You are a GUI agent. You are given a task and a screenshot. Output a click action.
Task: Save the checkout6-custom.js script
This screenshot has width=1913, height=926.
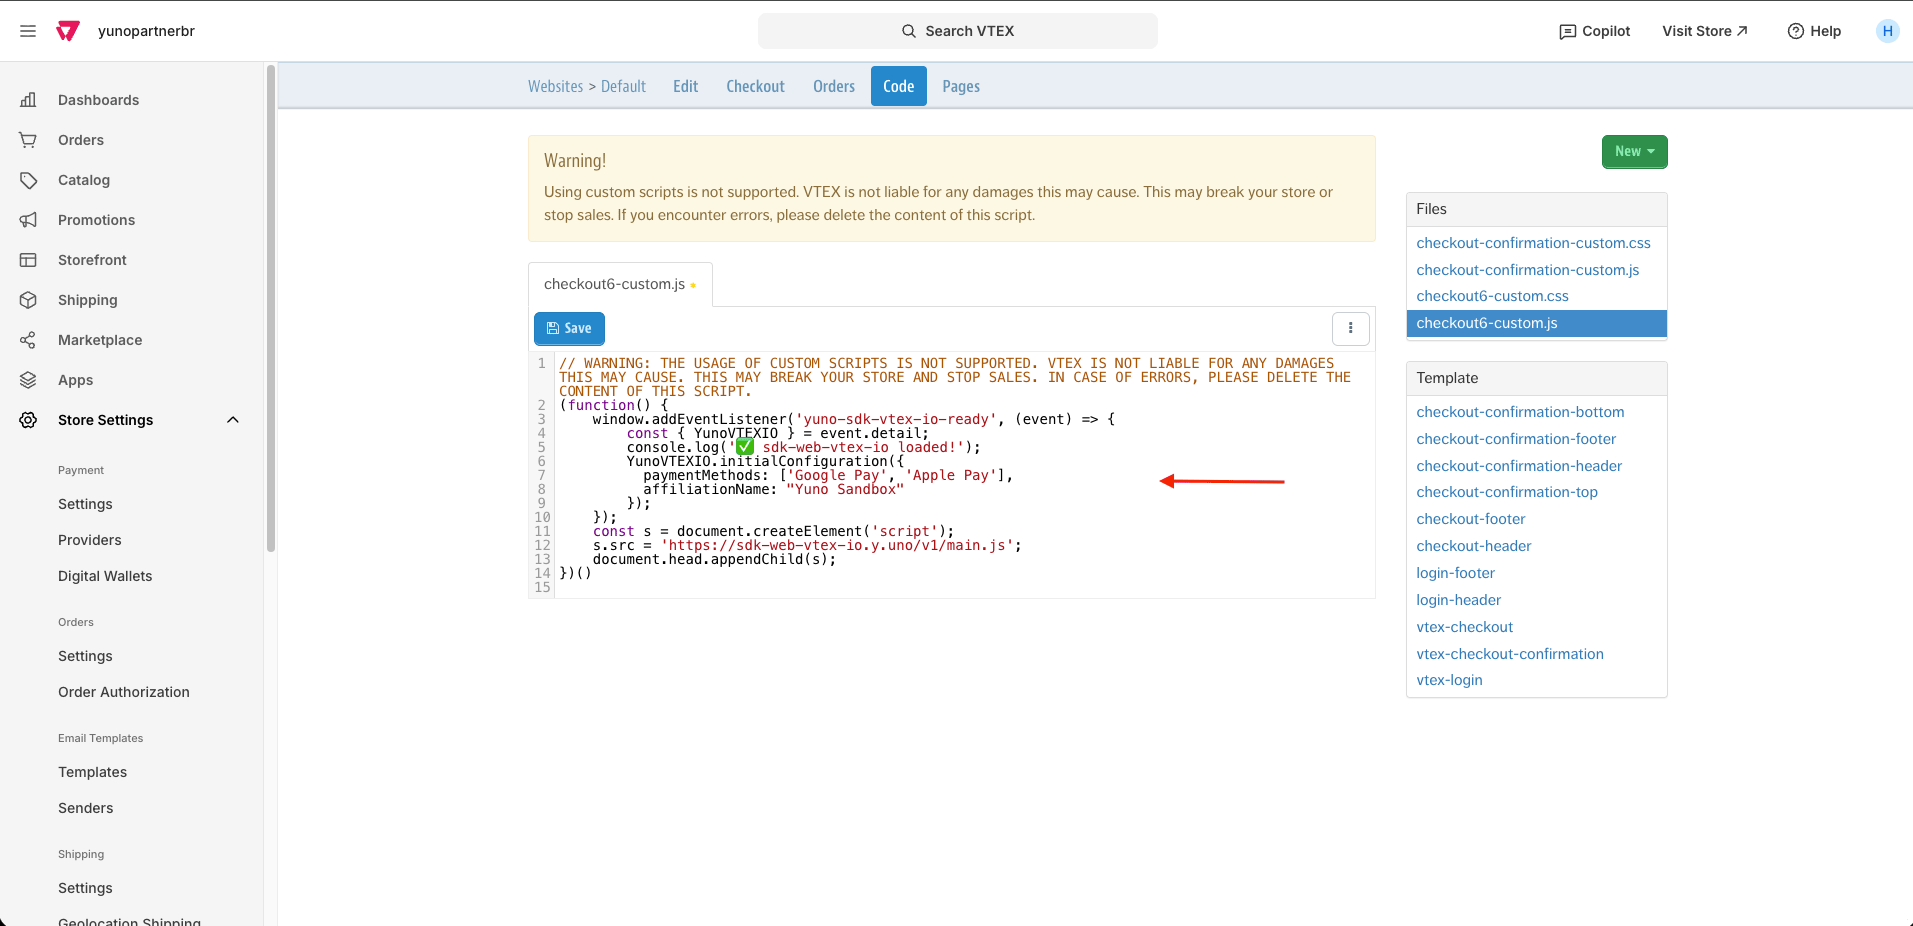[569, 328]
